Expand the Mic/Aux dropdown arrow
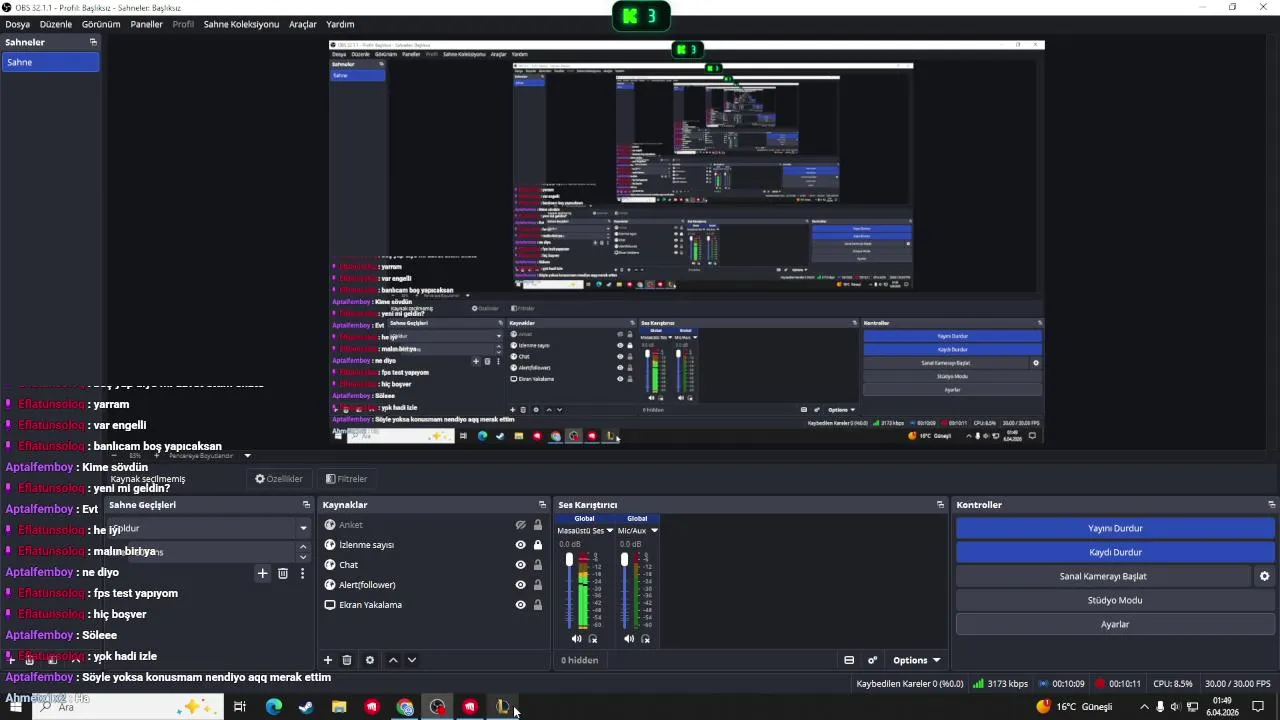1280x720 pixels. (x=654, y=531)
